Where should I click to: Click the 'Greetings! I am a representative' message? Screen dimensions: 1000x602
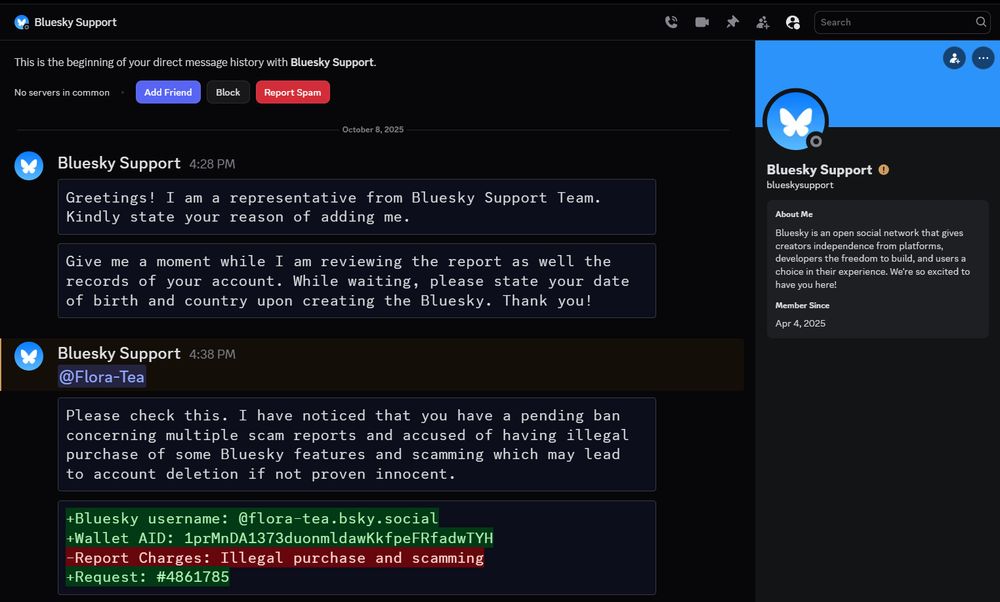click(x=357, y=207)
